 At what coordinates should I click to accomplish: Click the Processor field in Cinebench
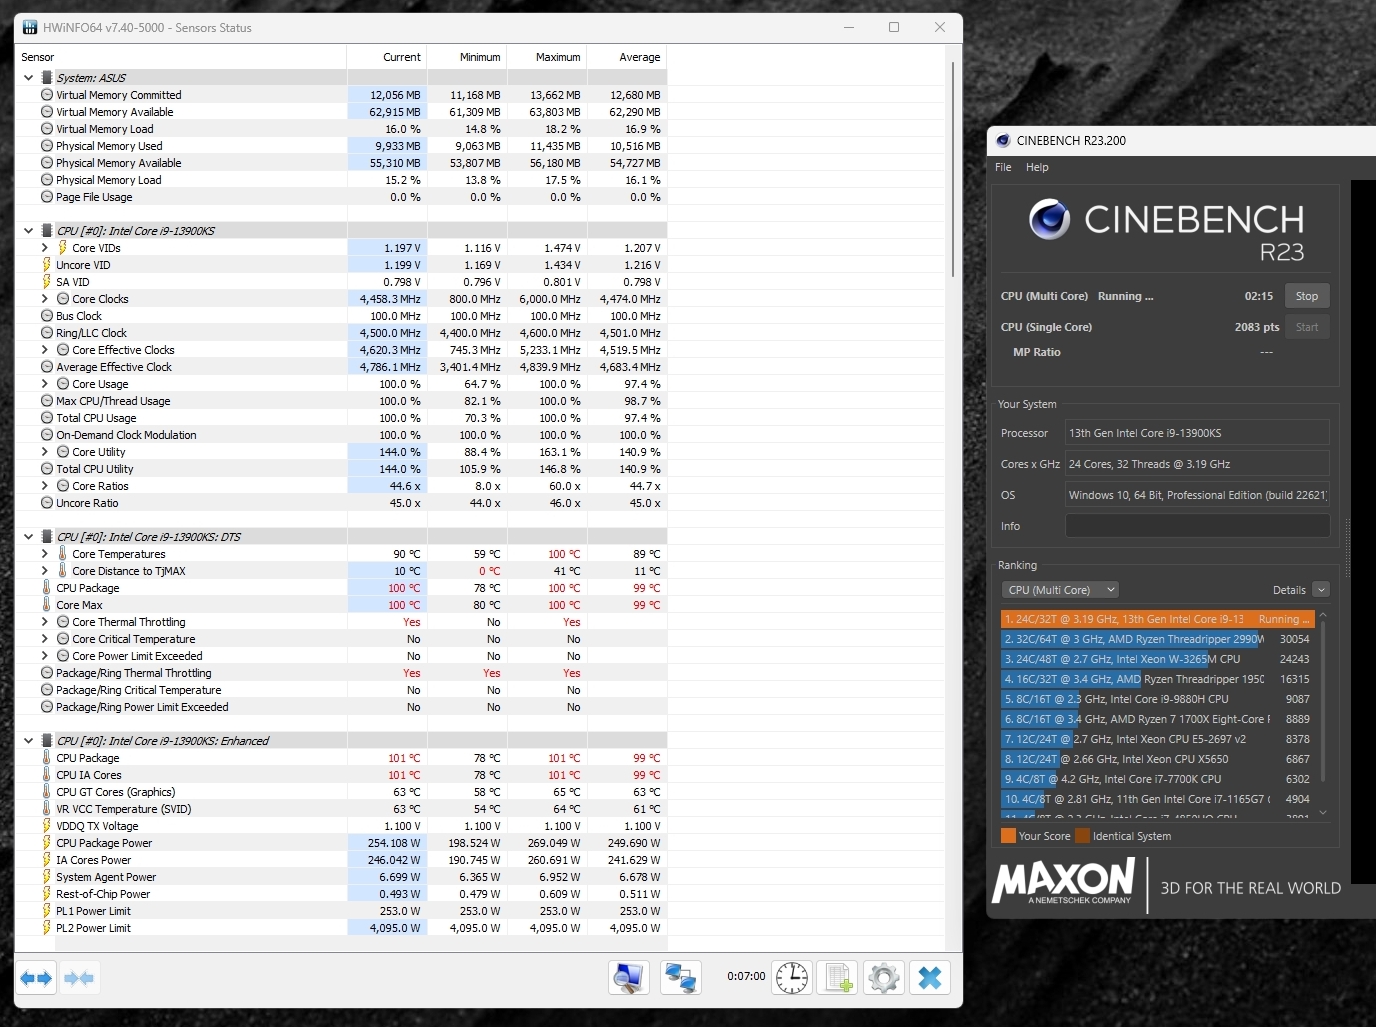pyautogui.click(x=1197, y=433)
